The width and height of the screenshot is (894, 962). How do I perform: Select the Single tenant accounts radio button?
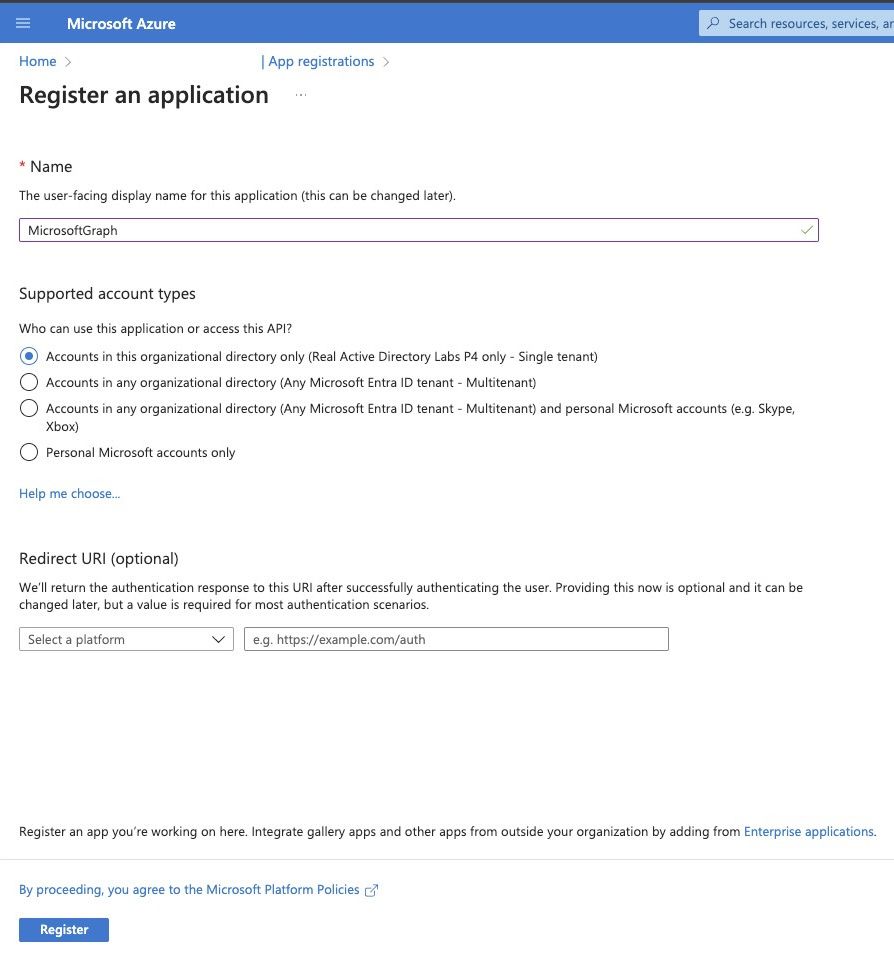pyautogui.click(x=29, y=356)
